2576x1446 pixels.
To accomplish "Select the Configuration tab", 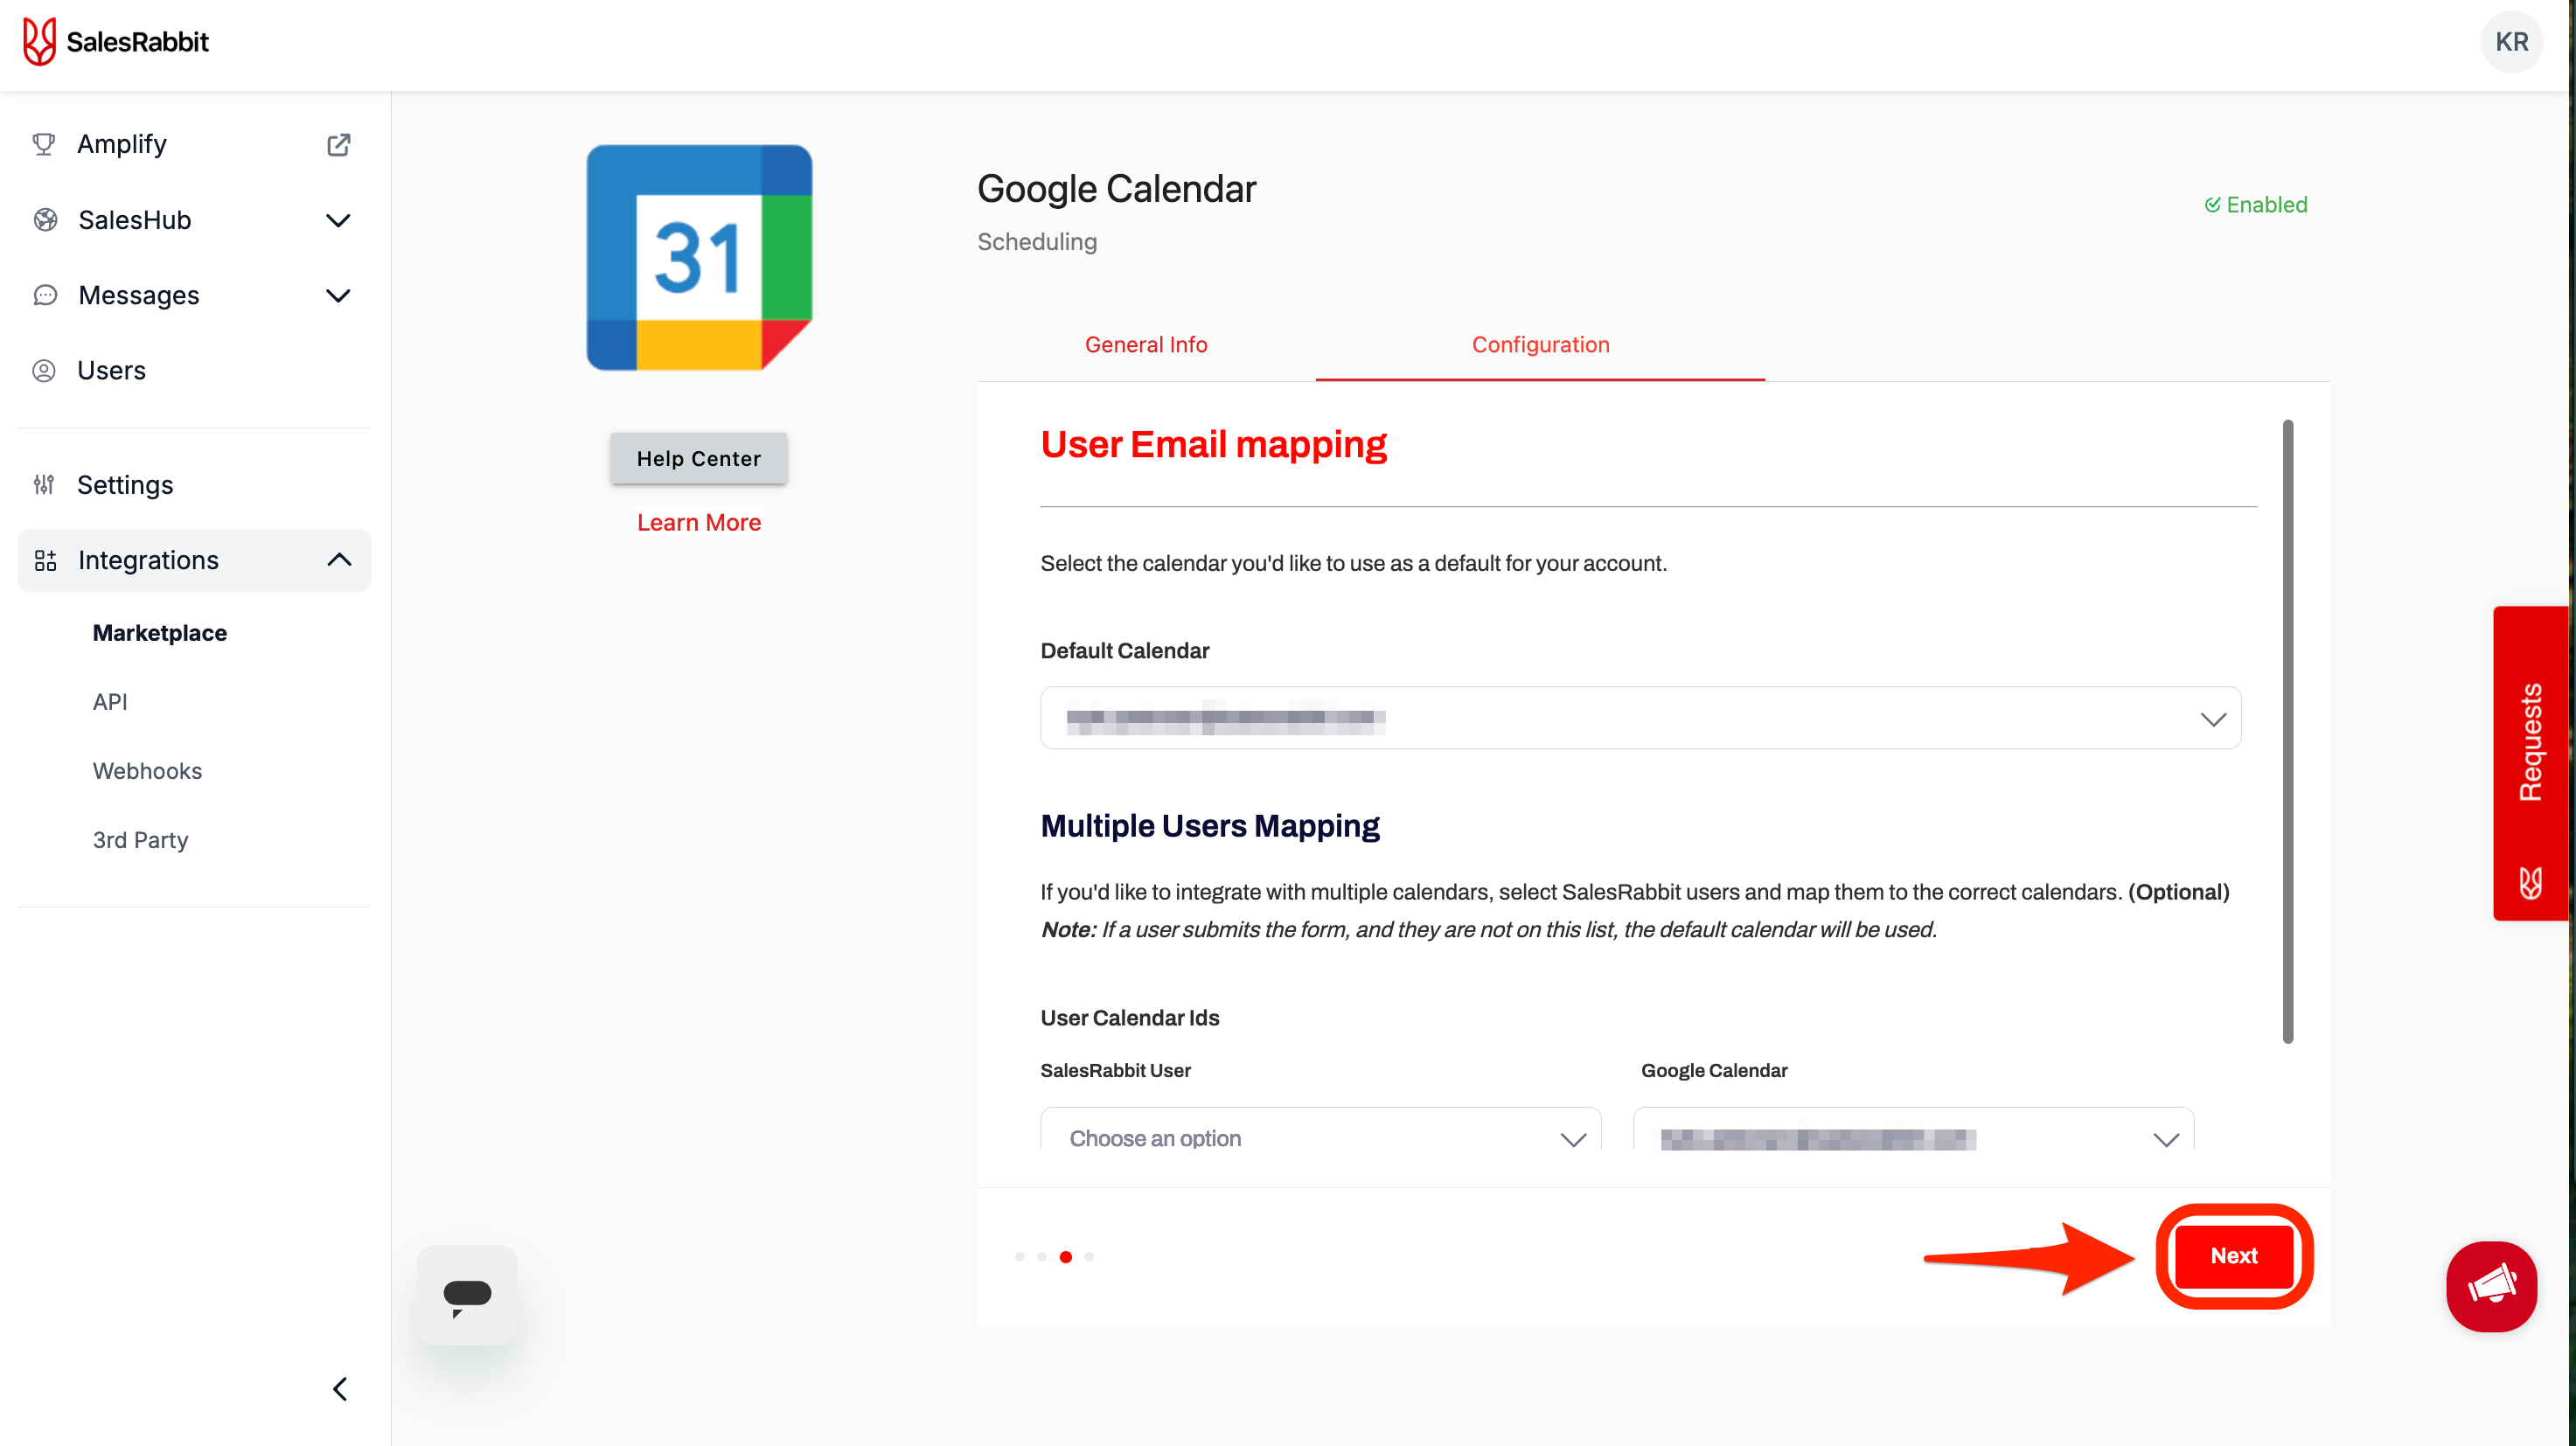I will coord(1539,344).
